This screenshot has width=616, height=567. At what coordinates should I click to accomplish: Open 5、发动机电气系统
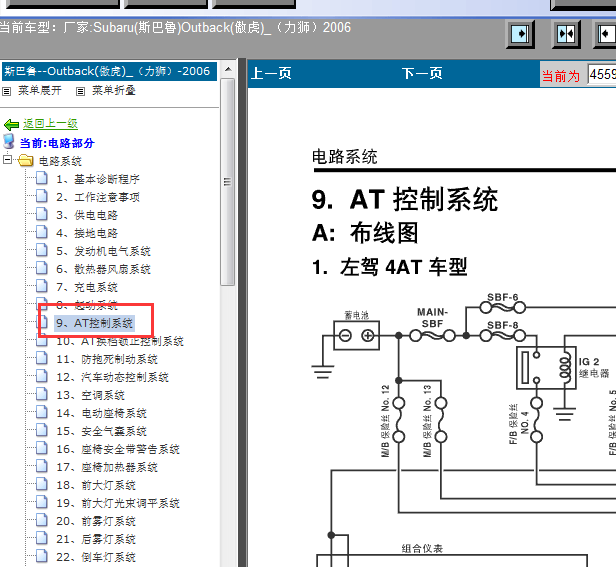tap(103, 251)
